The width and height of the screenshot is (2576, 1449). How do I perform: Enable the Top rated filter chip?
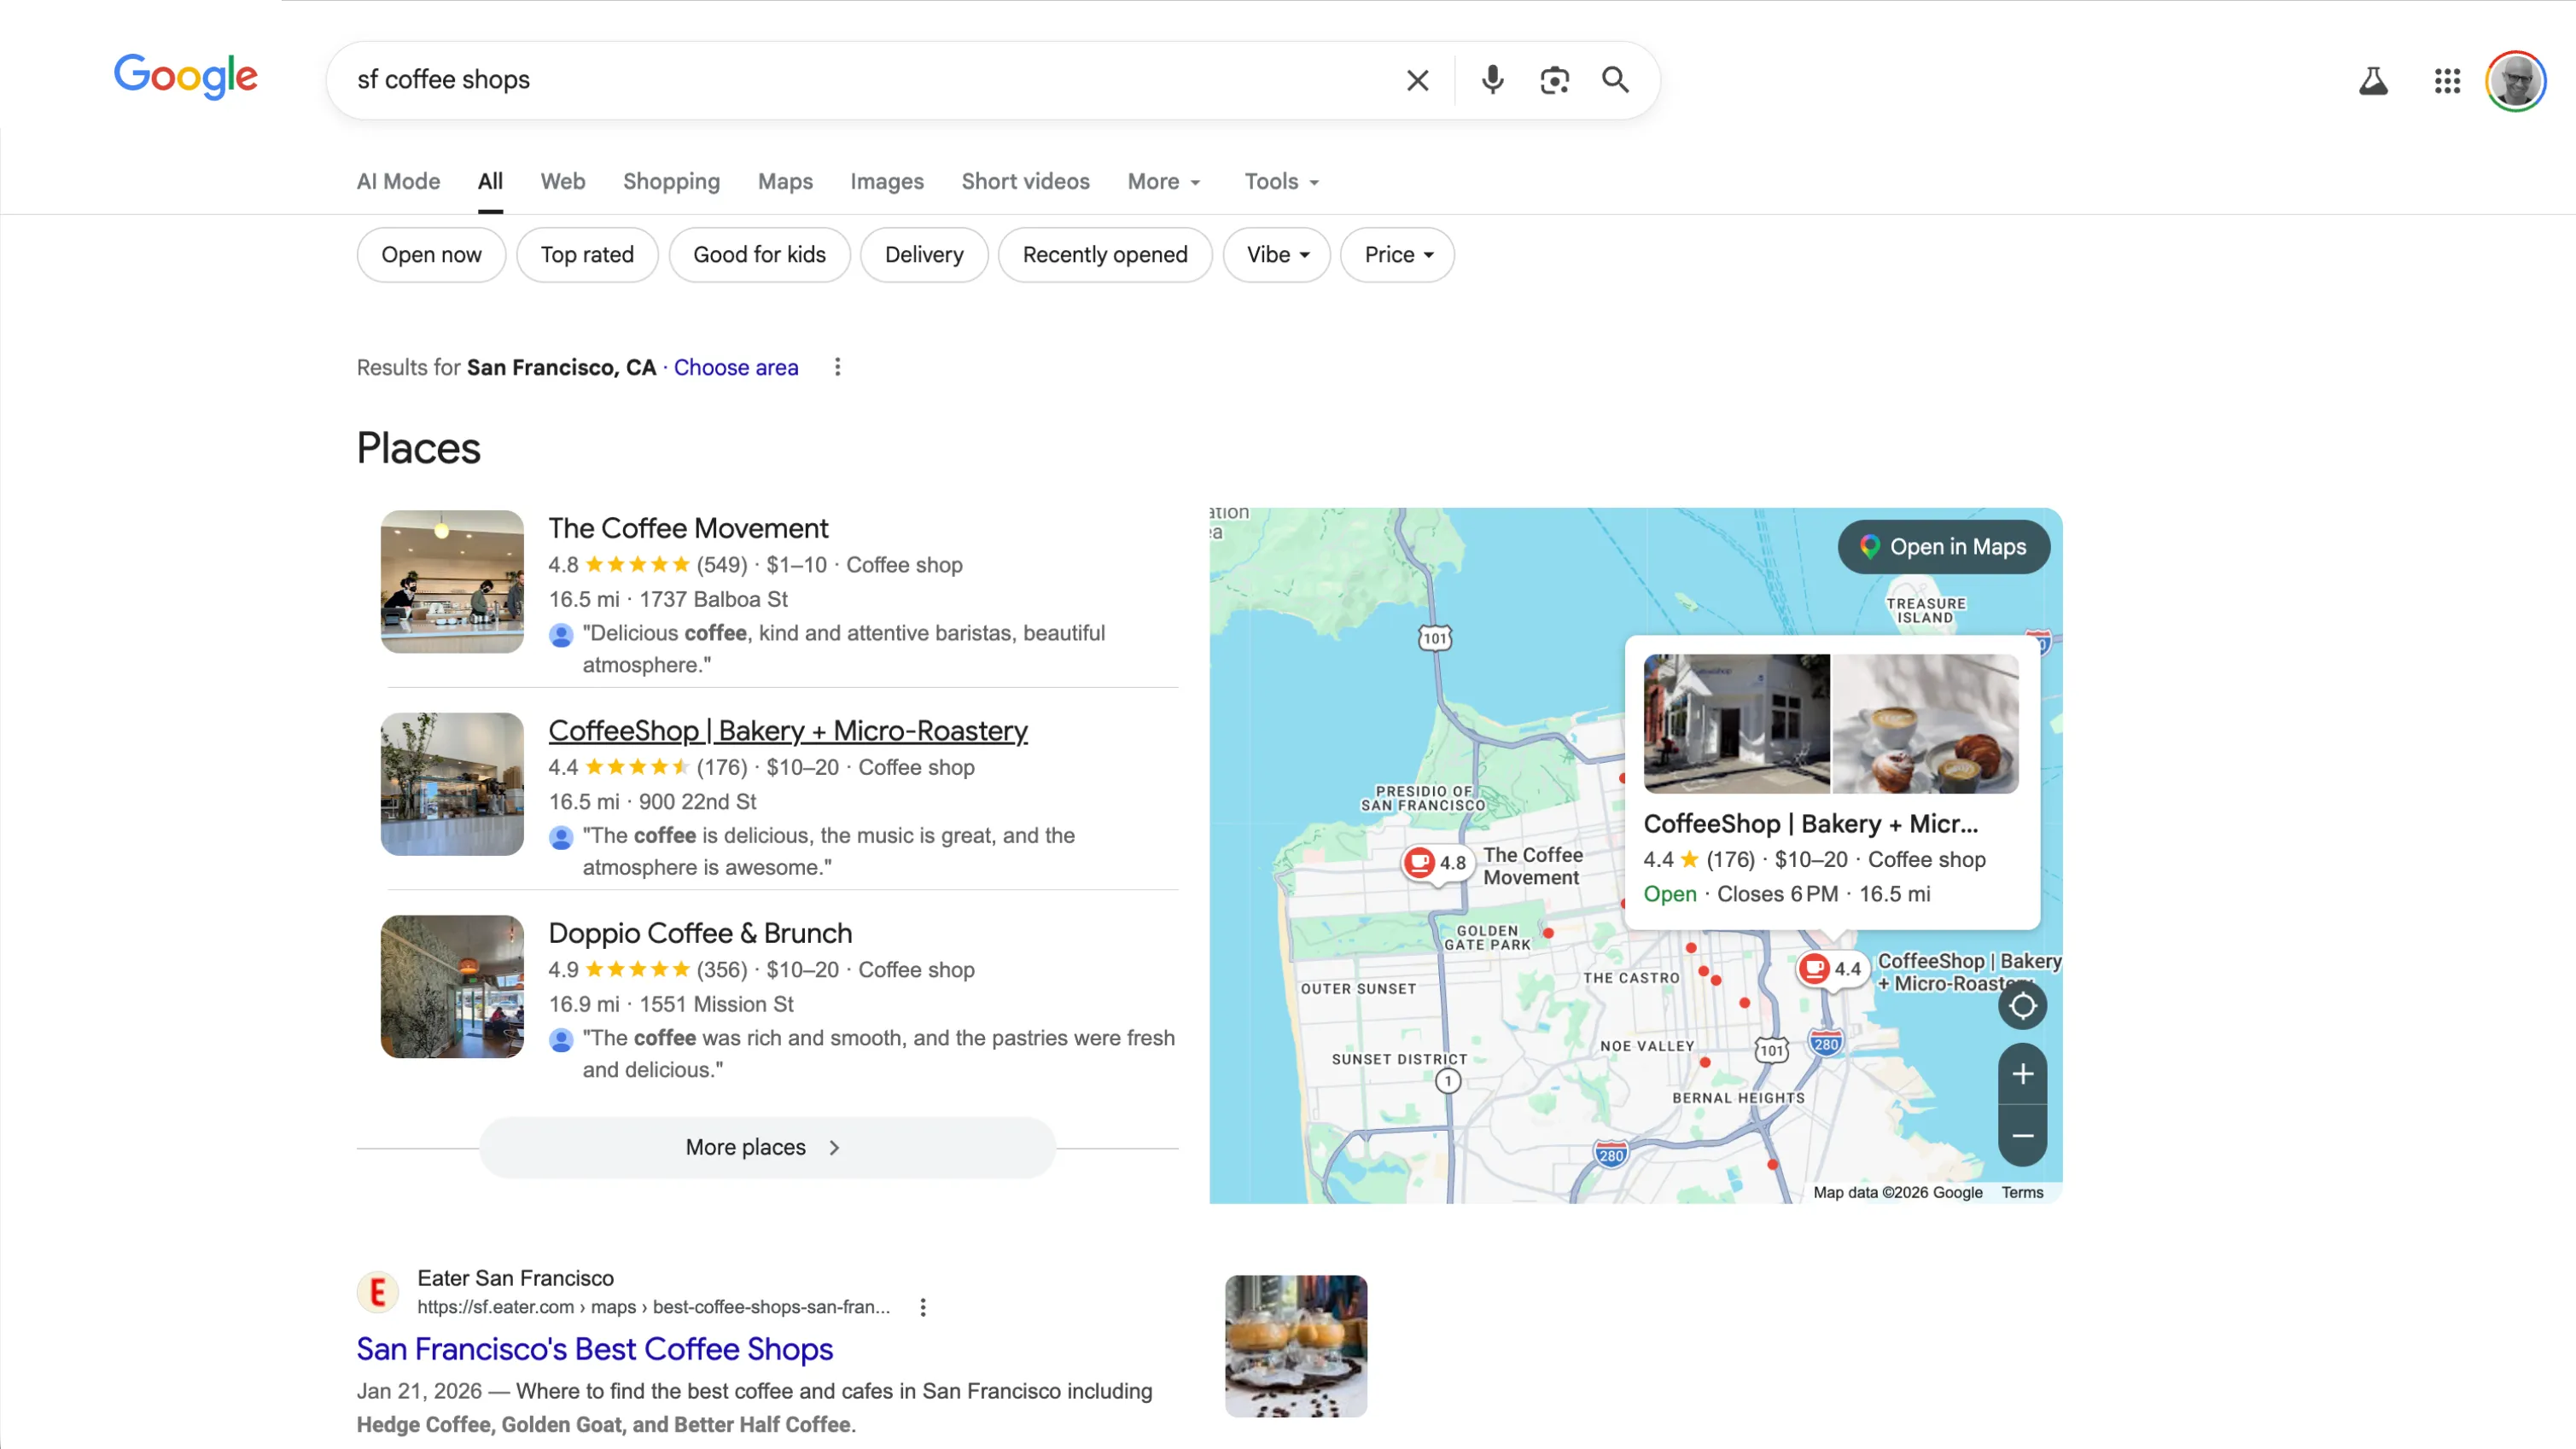pyautogui.click(x=587, y=255)
